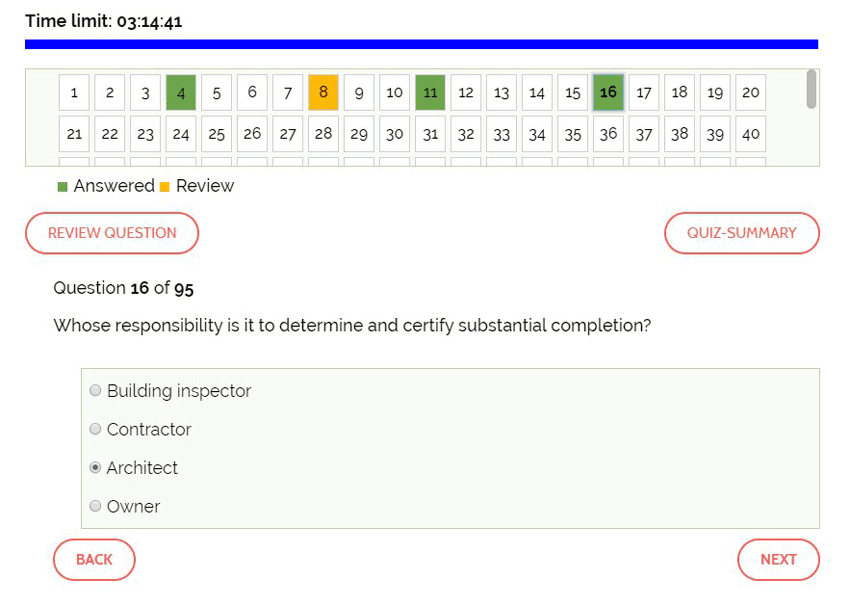The height and width of the screenshot is (605, 850).
Task: Select current question 16 box
Action: click(608, 93)
